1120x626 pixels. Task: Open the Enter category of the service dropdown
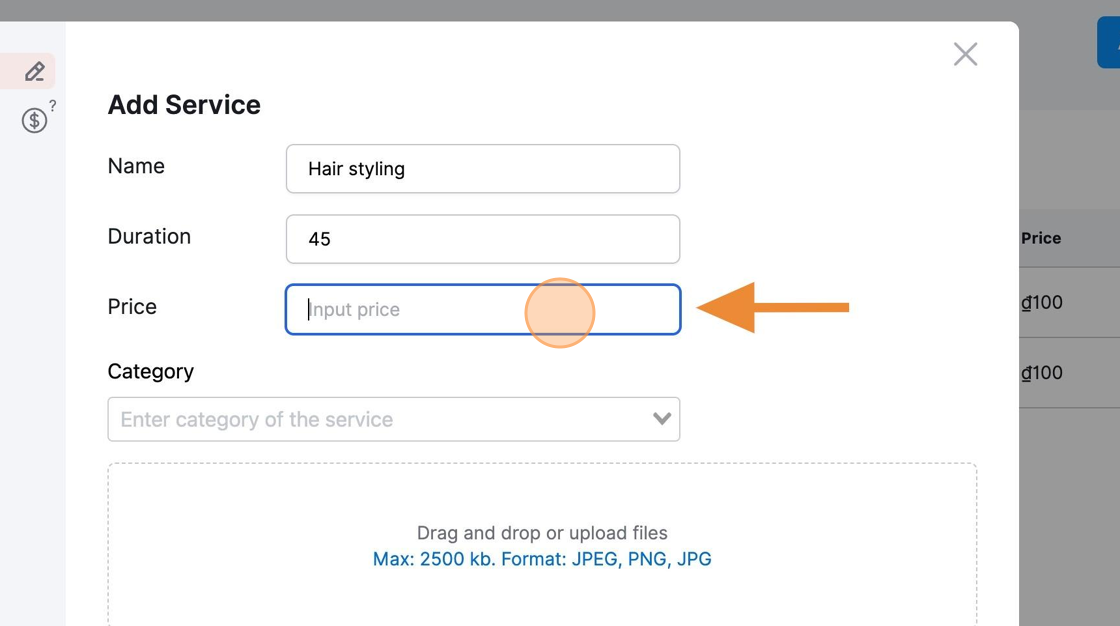click(394, 419)
